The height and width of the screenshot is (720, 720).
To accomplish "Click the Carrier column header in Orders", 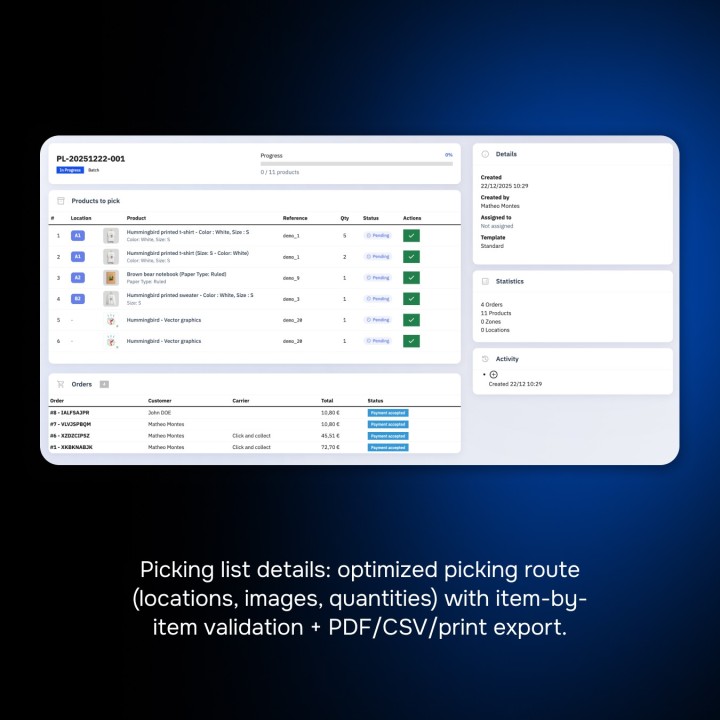I will coord(241,401).
